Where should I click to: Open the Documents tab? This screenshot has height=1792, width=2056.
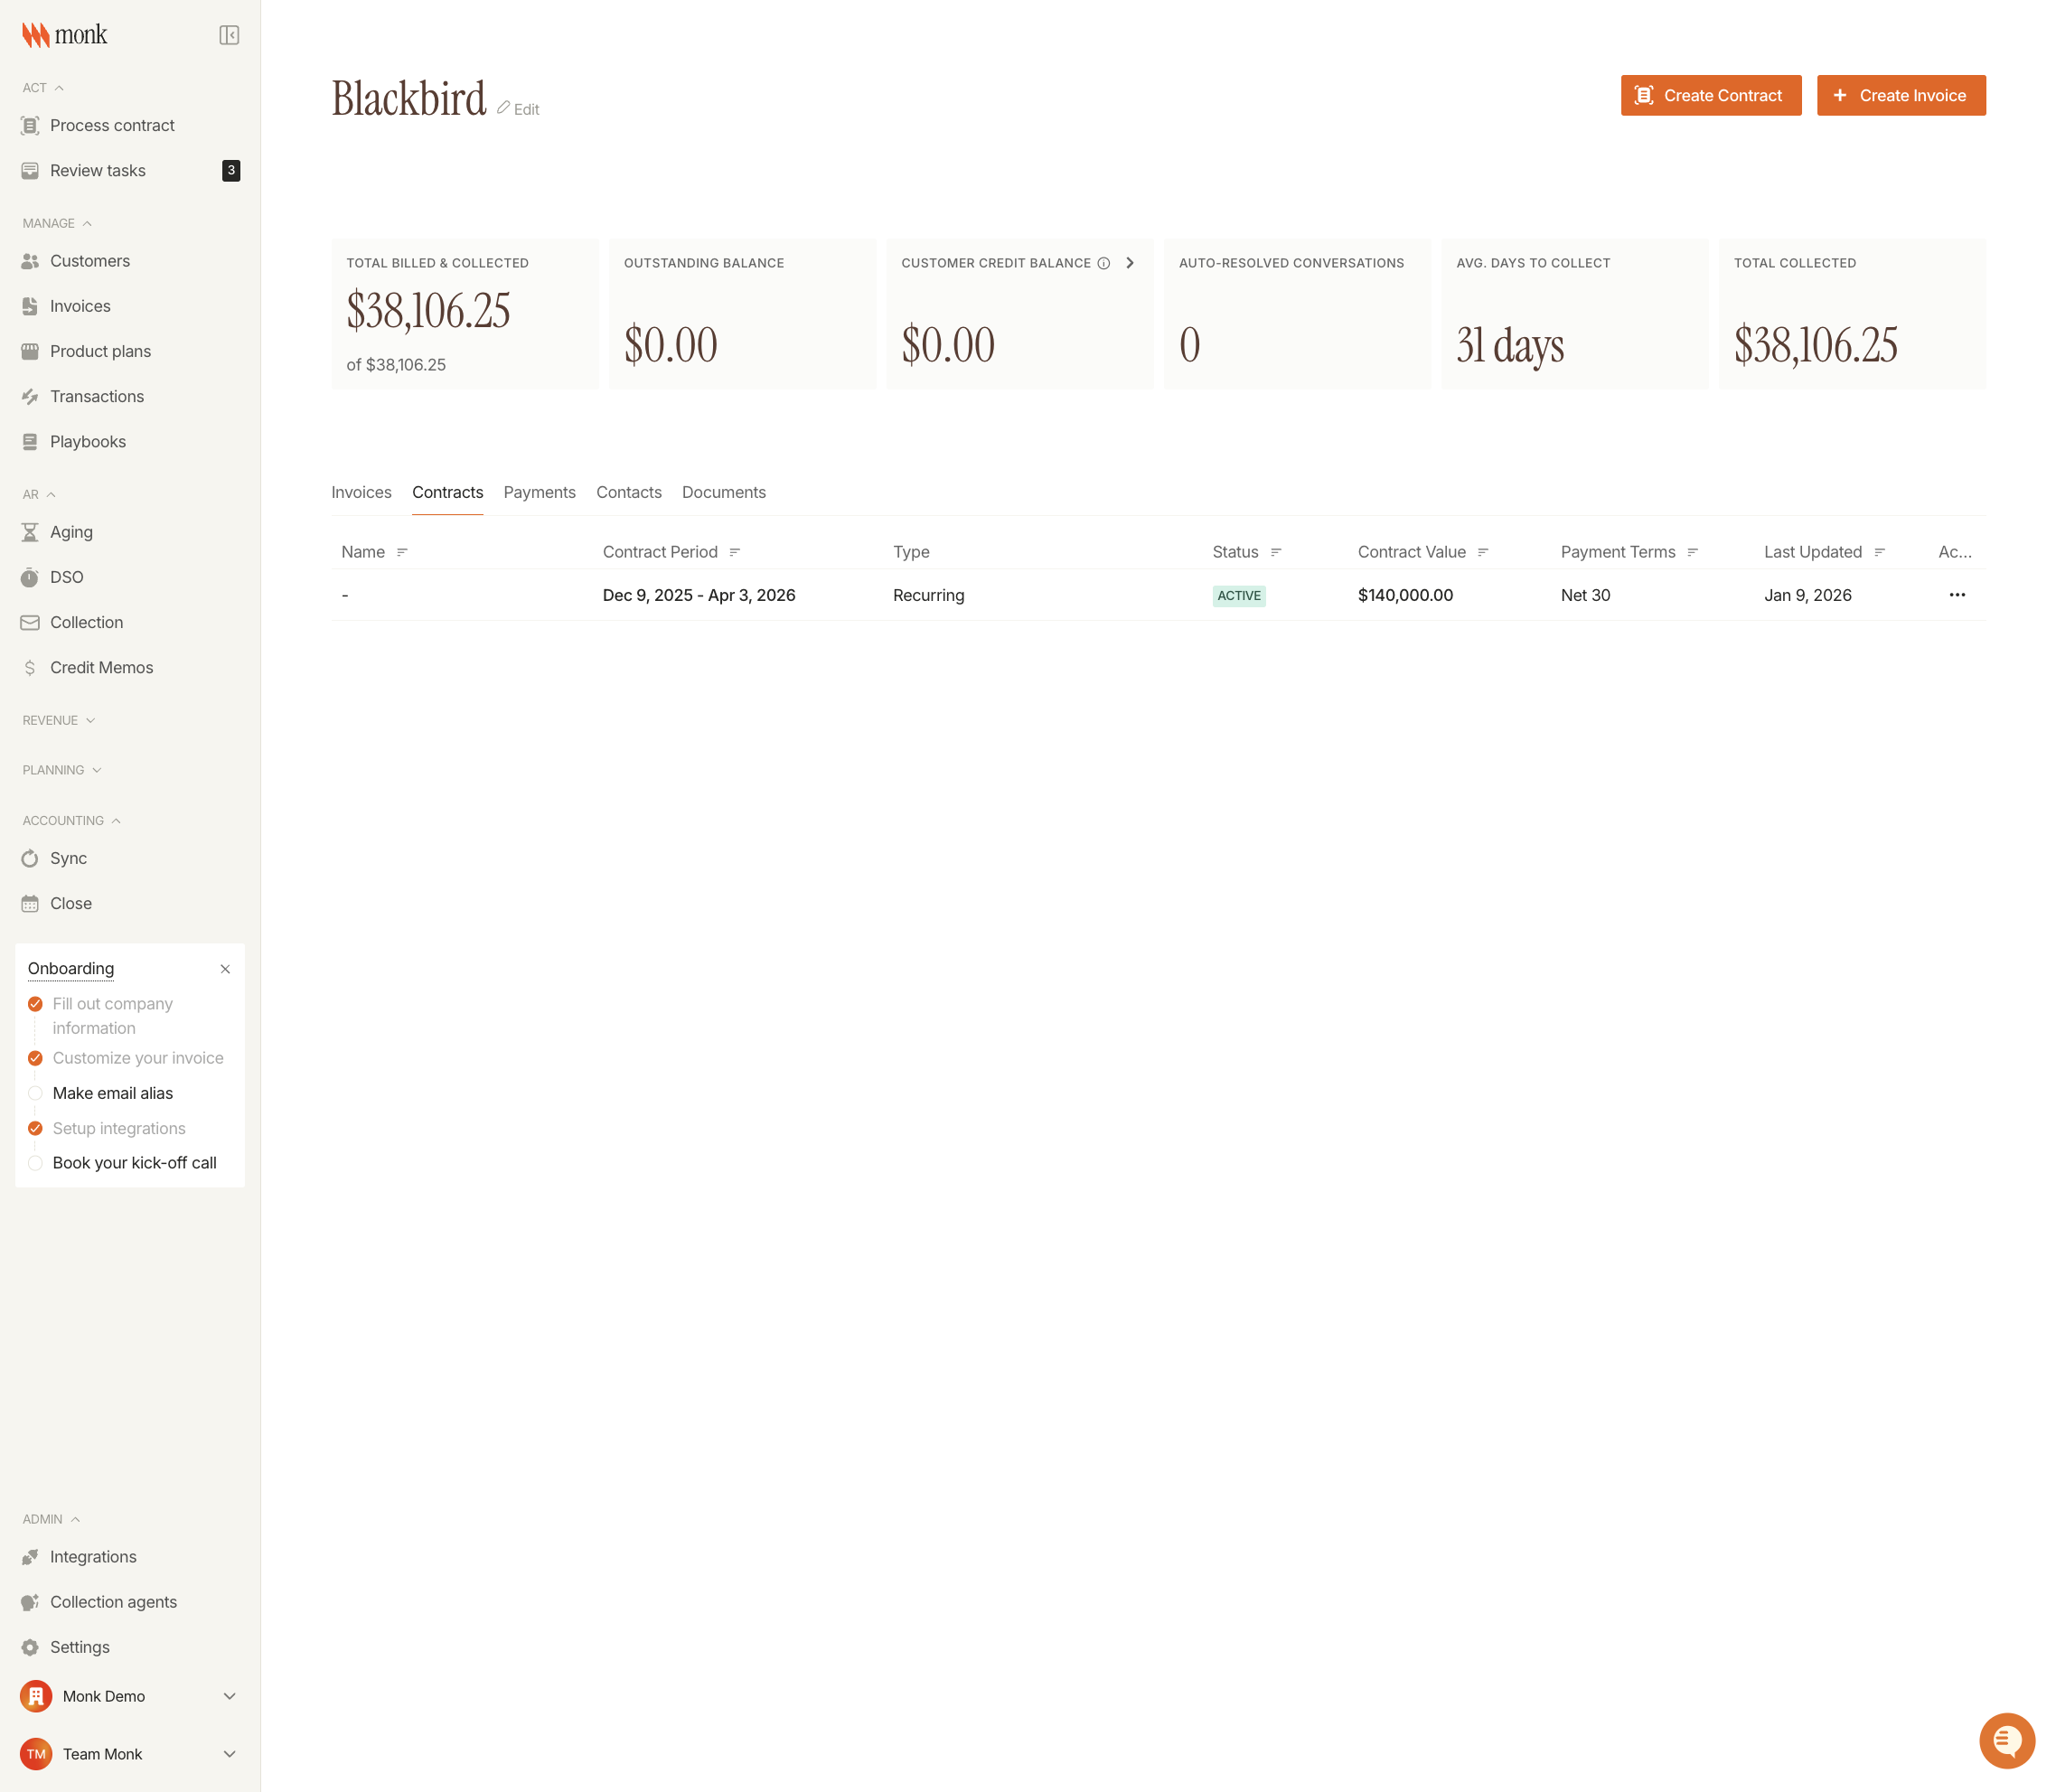(x=723, y=492)
